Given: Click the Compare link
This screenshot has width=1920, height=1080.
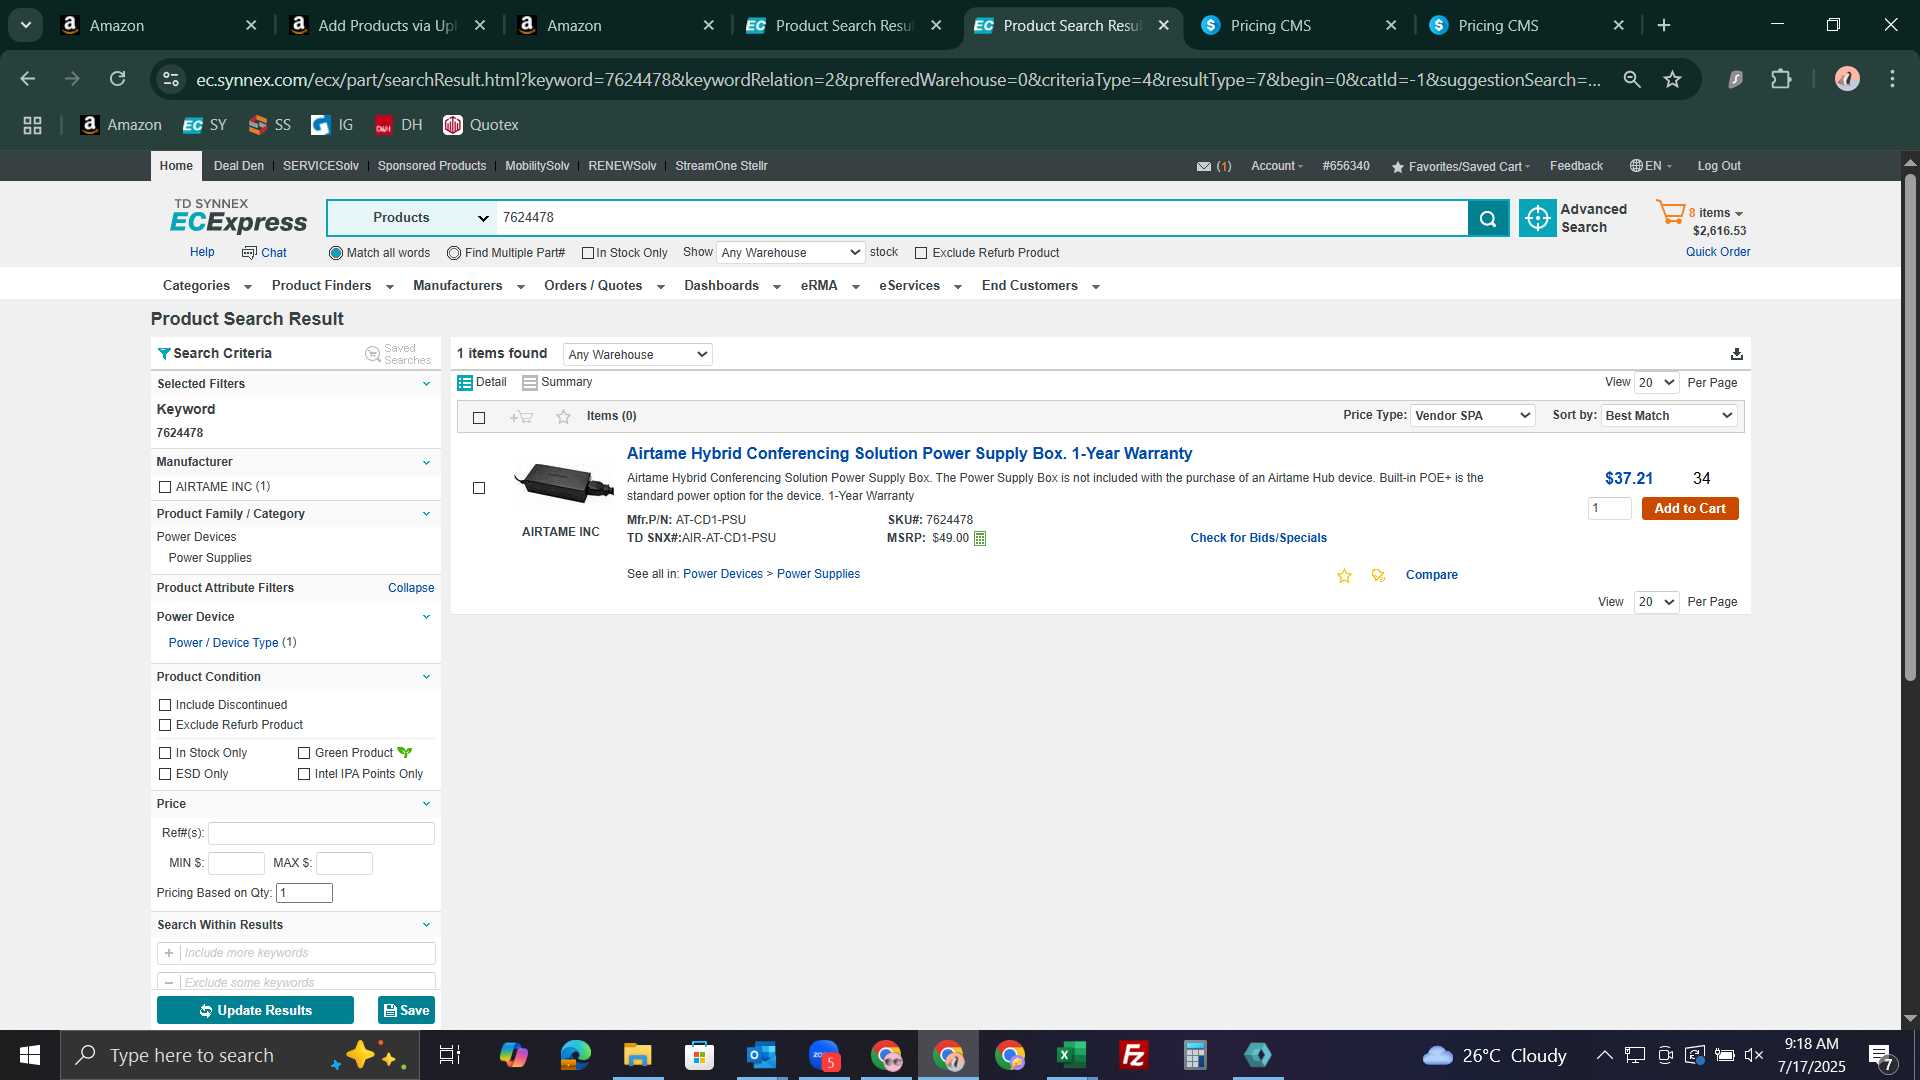Looking at the screenshot, I should 1431,575.
